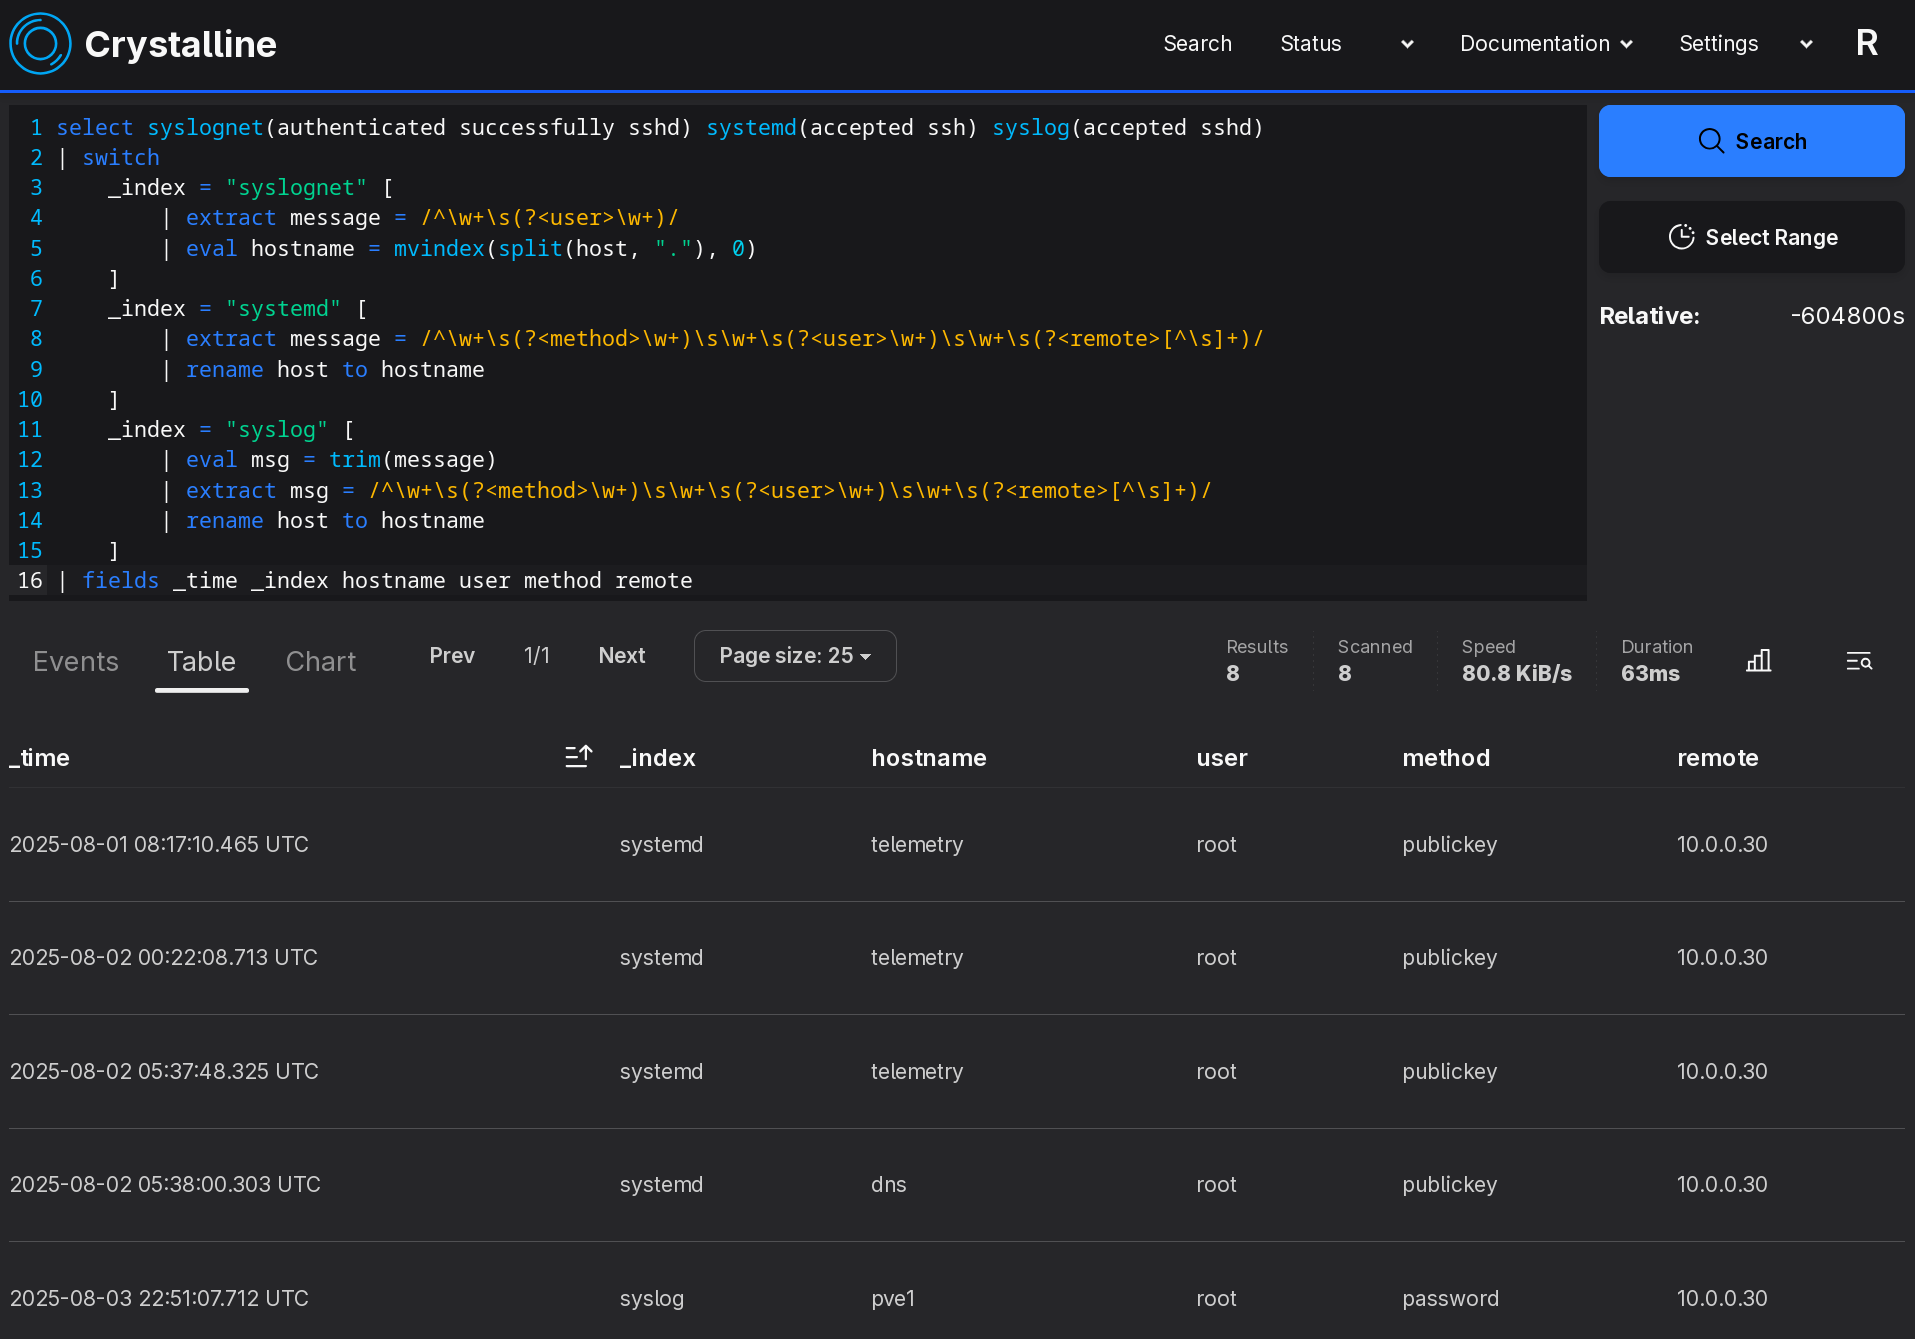The width and height of the screenshot is (1915, 1339).
Task: Go to the Next results page
Action: click(622, 656)
